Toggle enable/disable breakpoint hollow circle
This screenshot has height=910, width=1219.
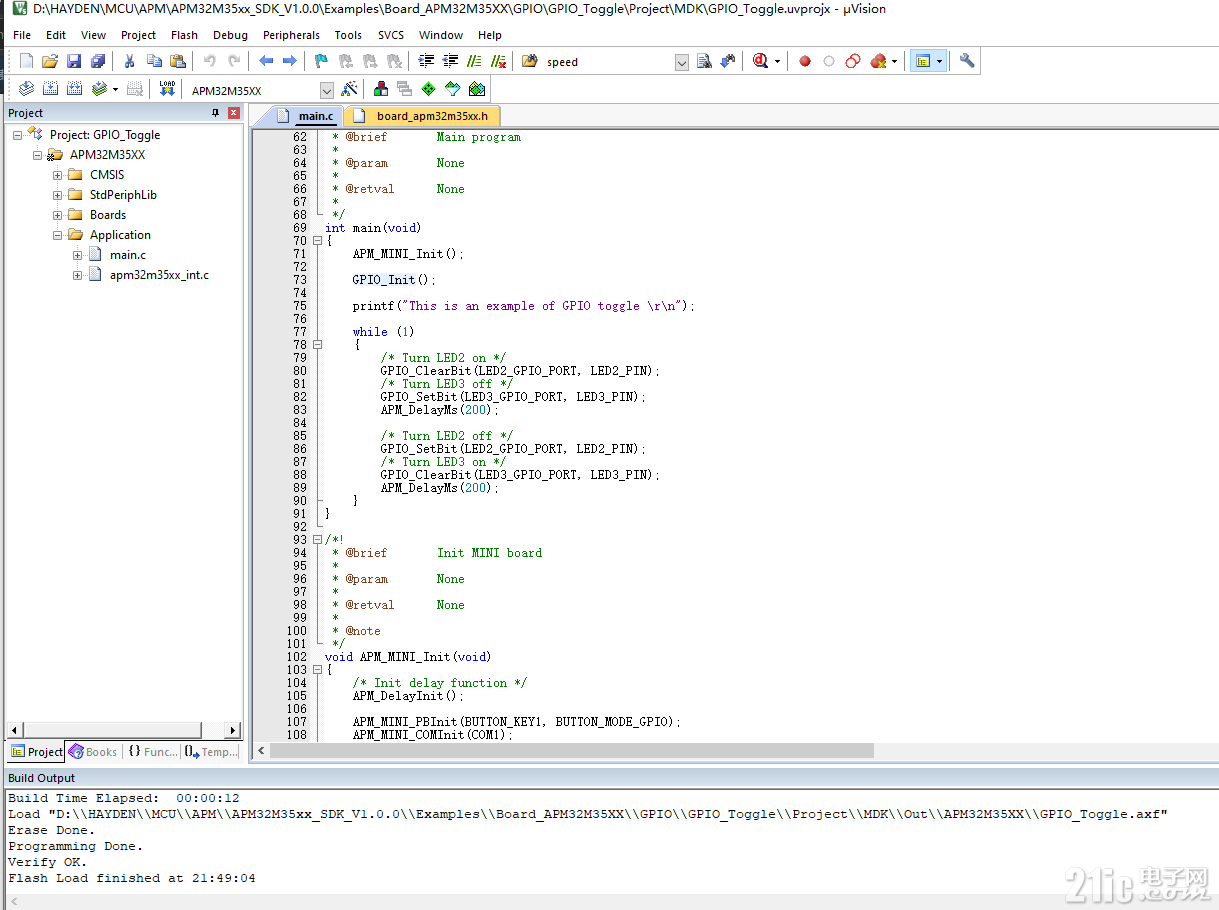(829, 61)
